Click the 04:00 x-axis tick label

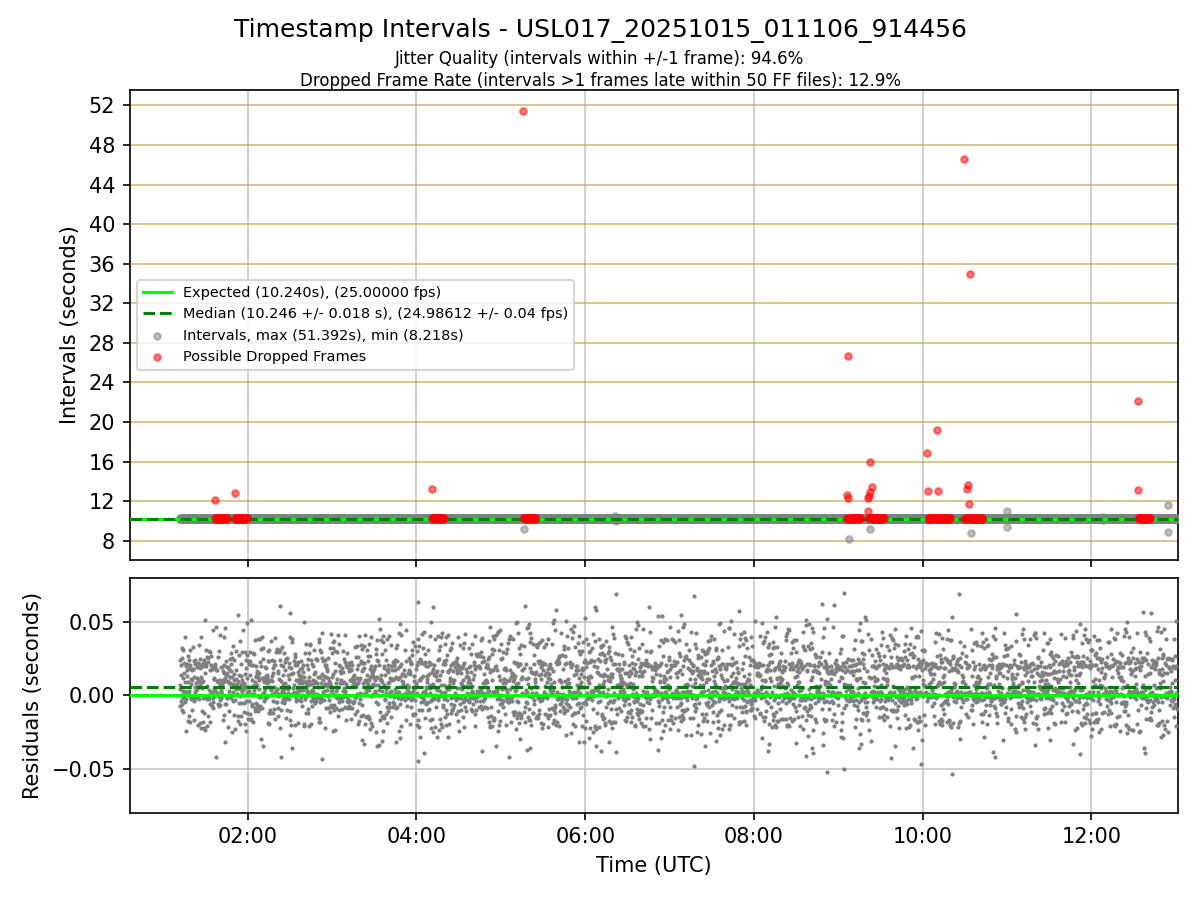pos(416,836)
